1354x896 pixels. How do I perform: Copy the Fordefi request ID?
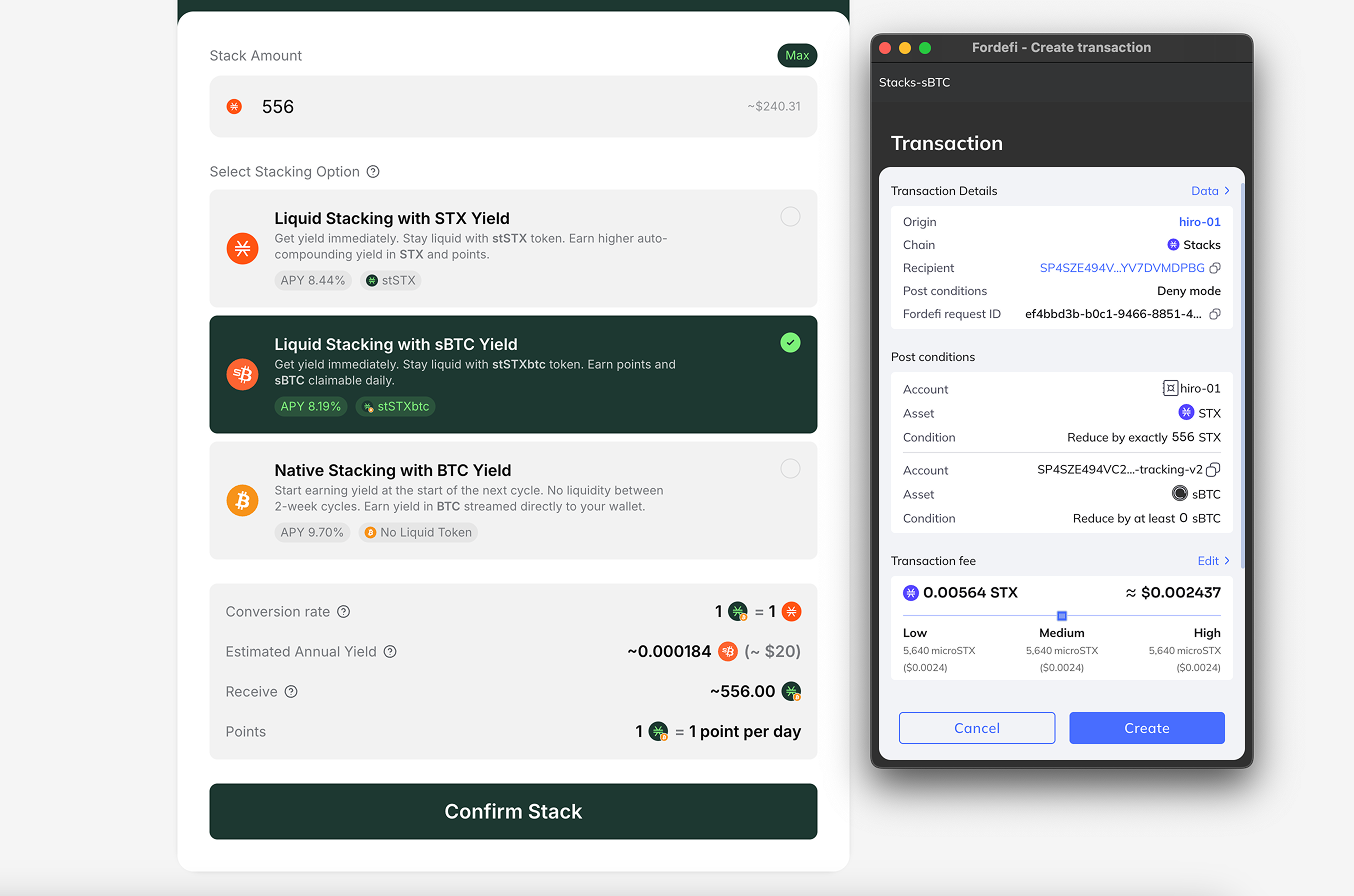[1215, 314]
